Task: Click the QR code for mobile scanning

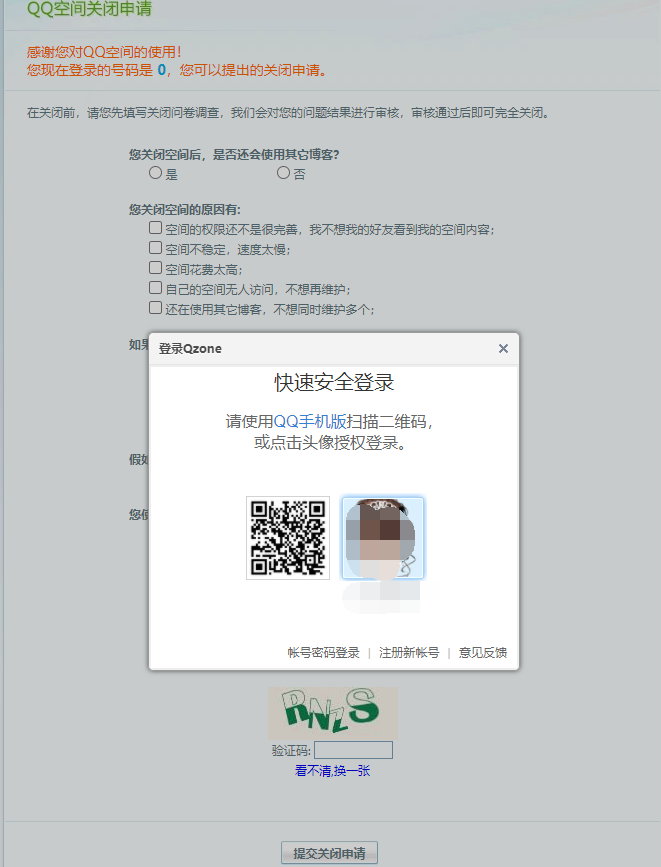Action: (288, 538)
